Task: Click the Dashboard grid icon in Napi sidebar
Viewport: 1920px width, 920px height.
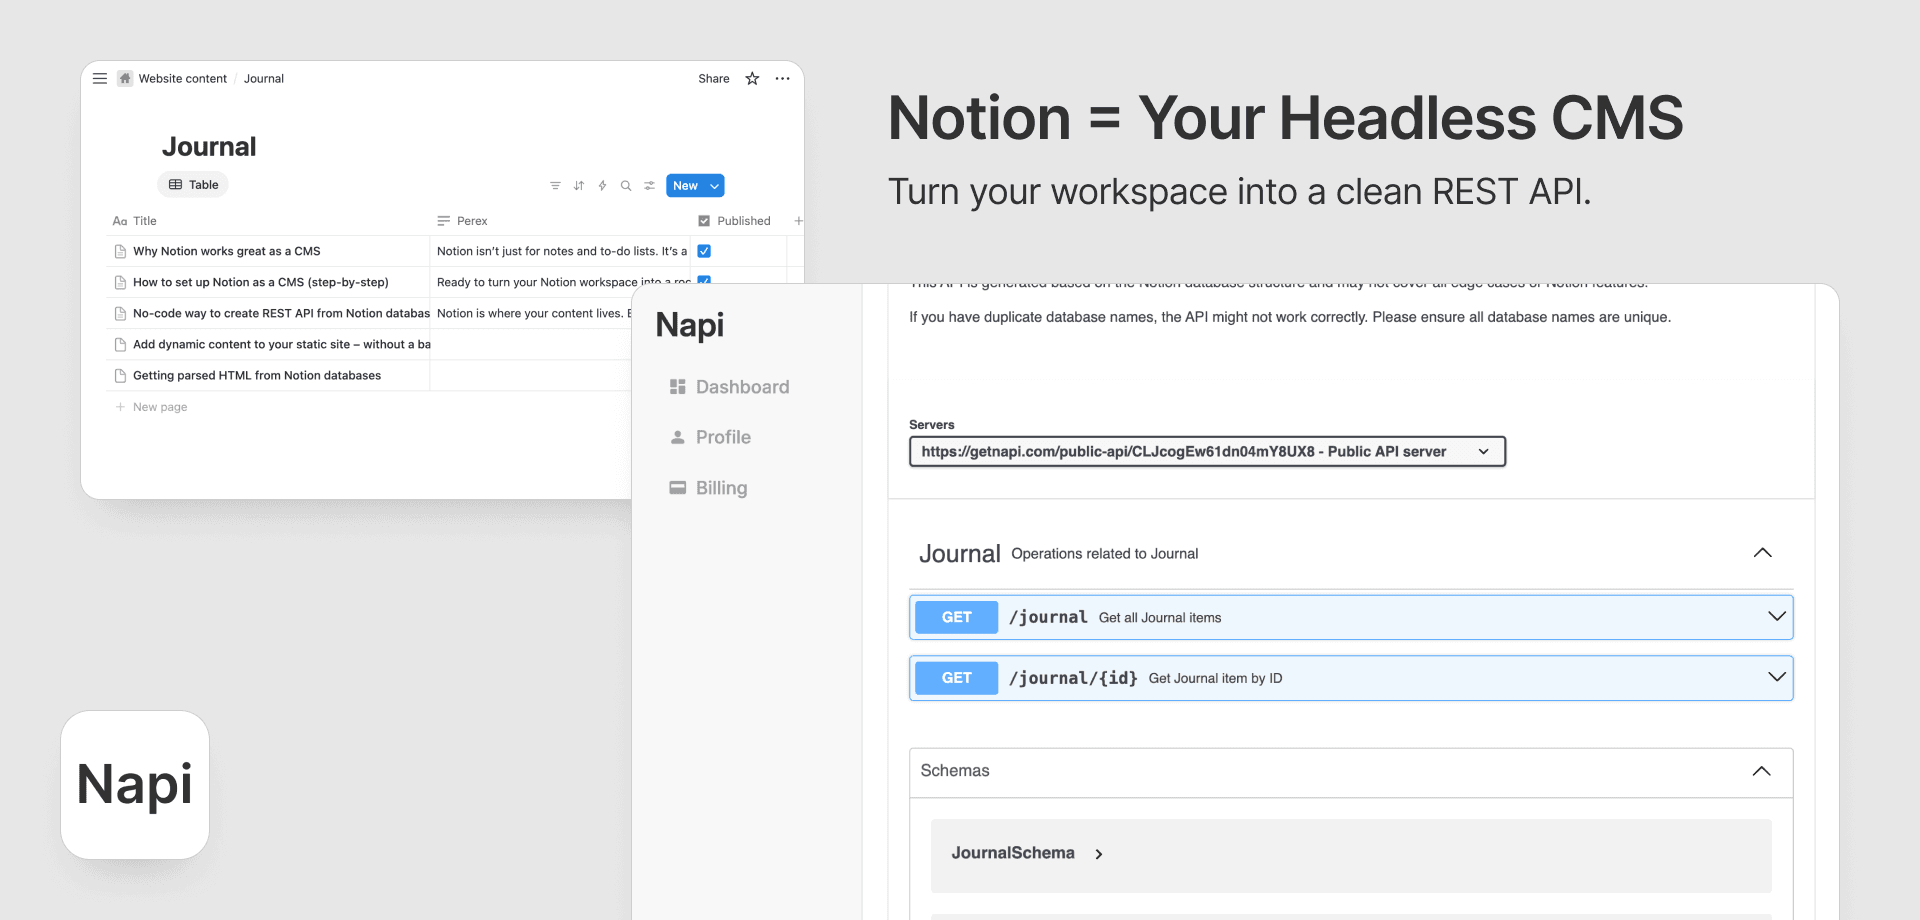Action: [x=677, y=387]
